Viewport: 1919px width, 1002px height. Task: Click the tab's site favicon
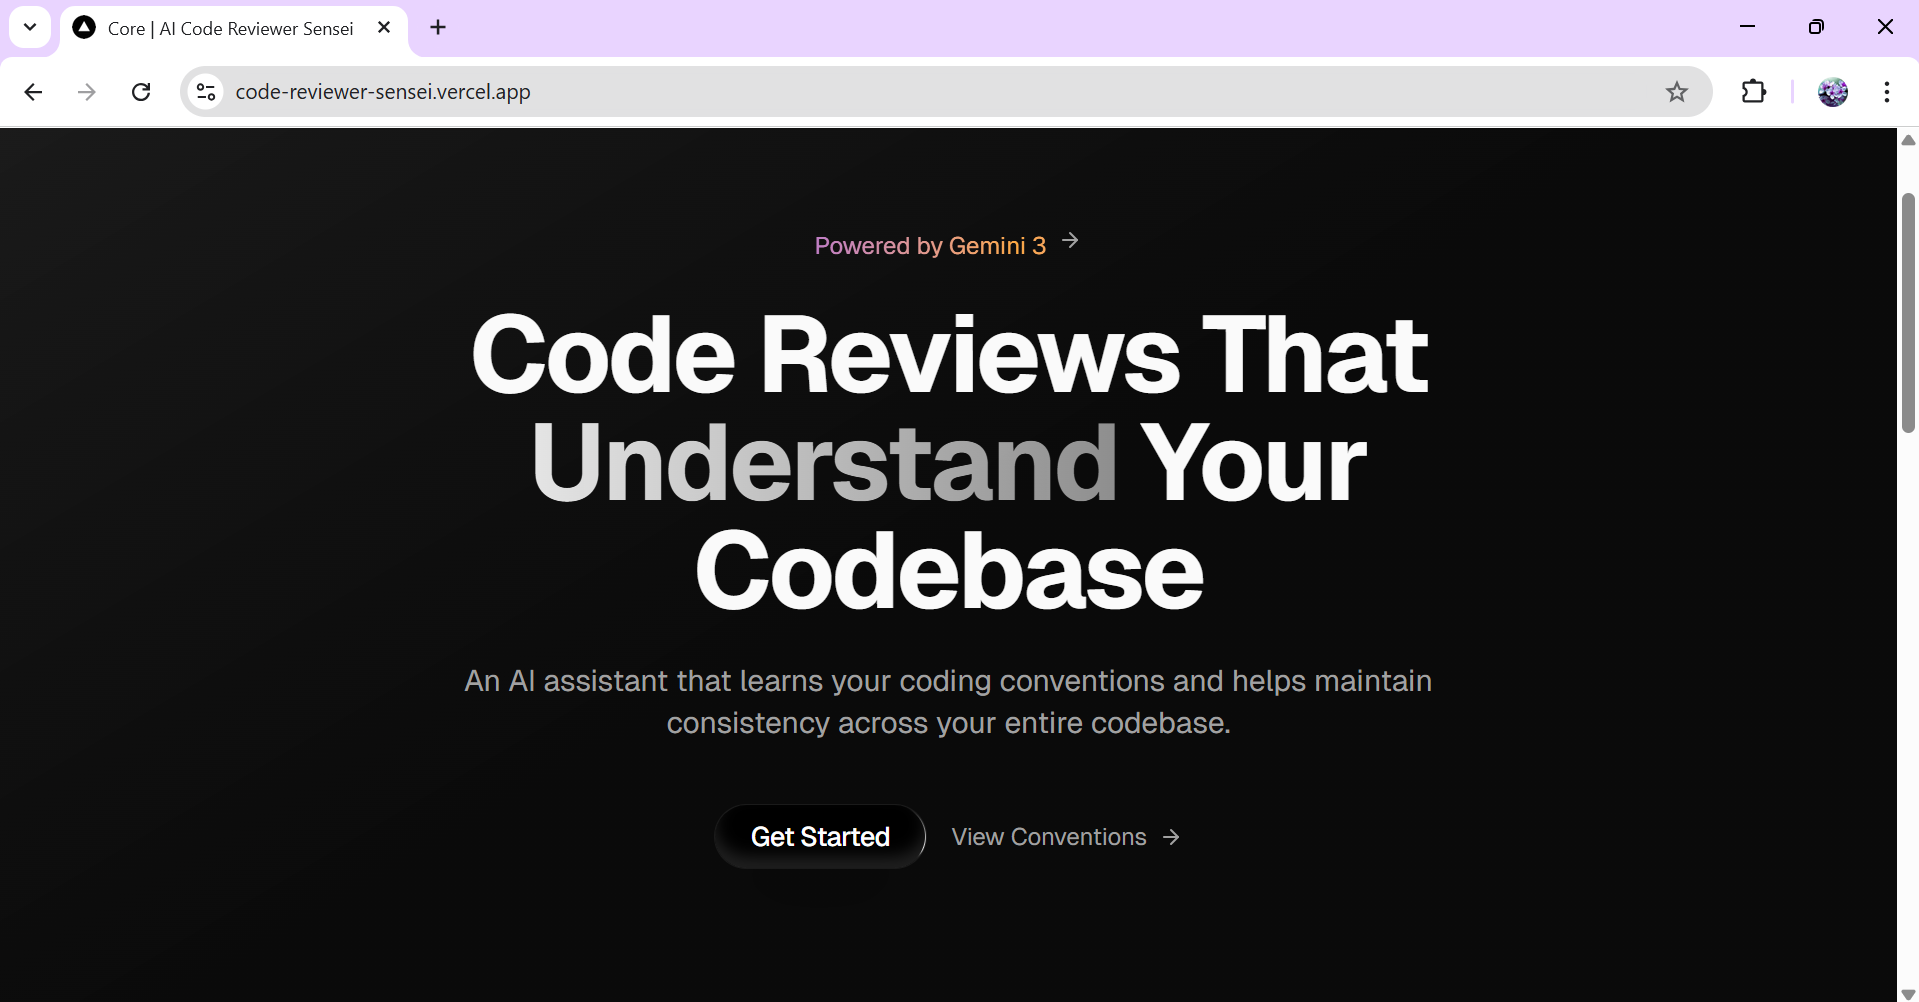85,28
